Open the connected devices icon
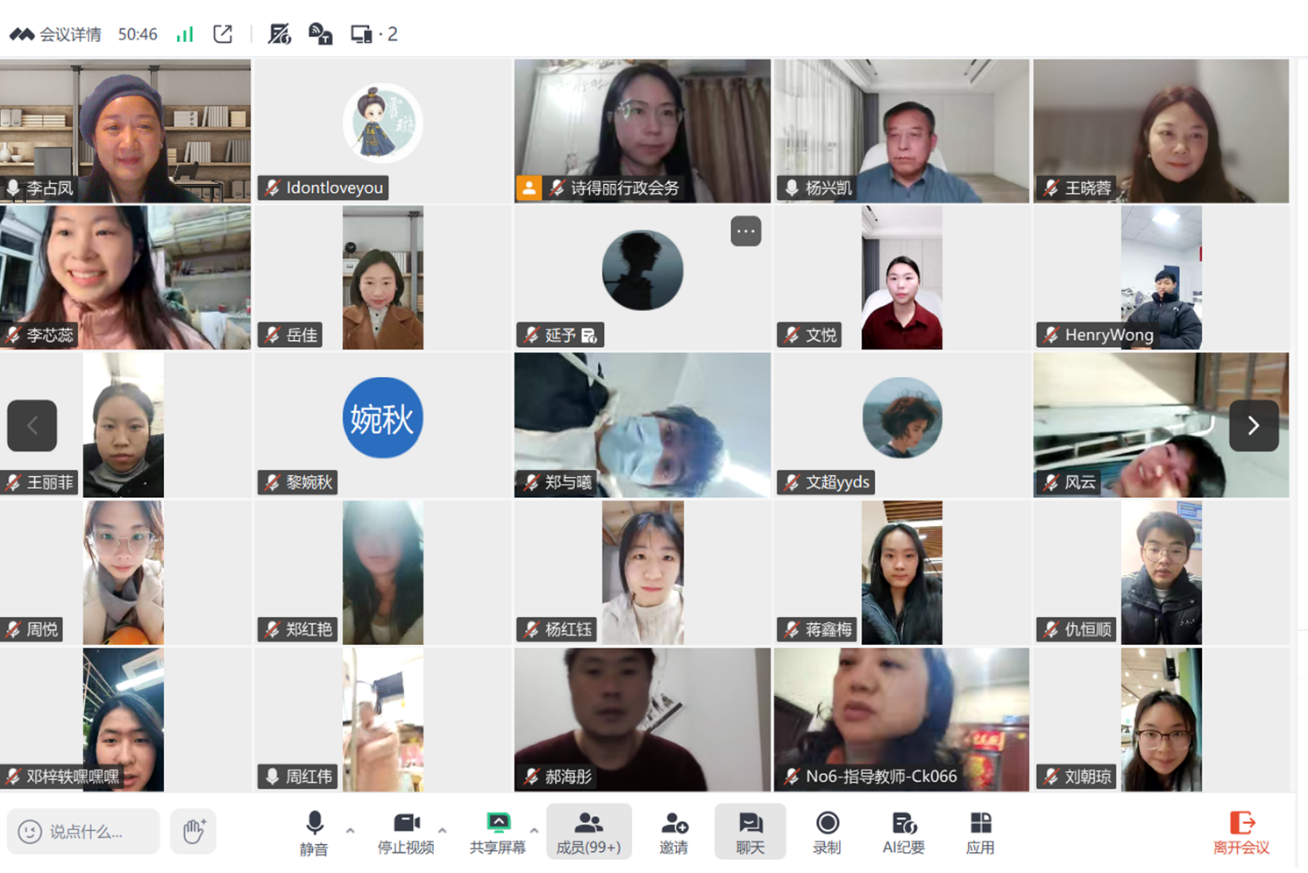The height and width of the screenshot is (873, 1308). [x=362, y=34]
